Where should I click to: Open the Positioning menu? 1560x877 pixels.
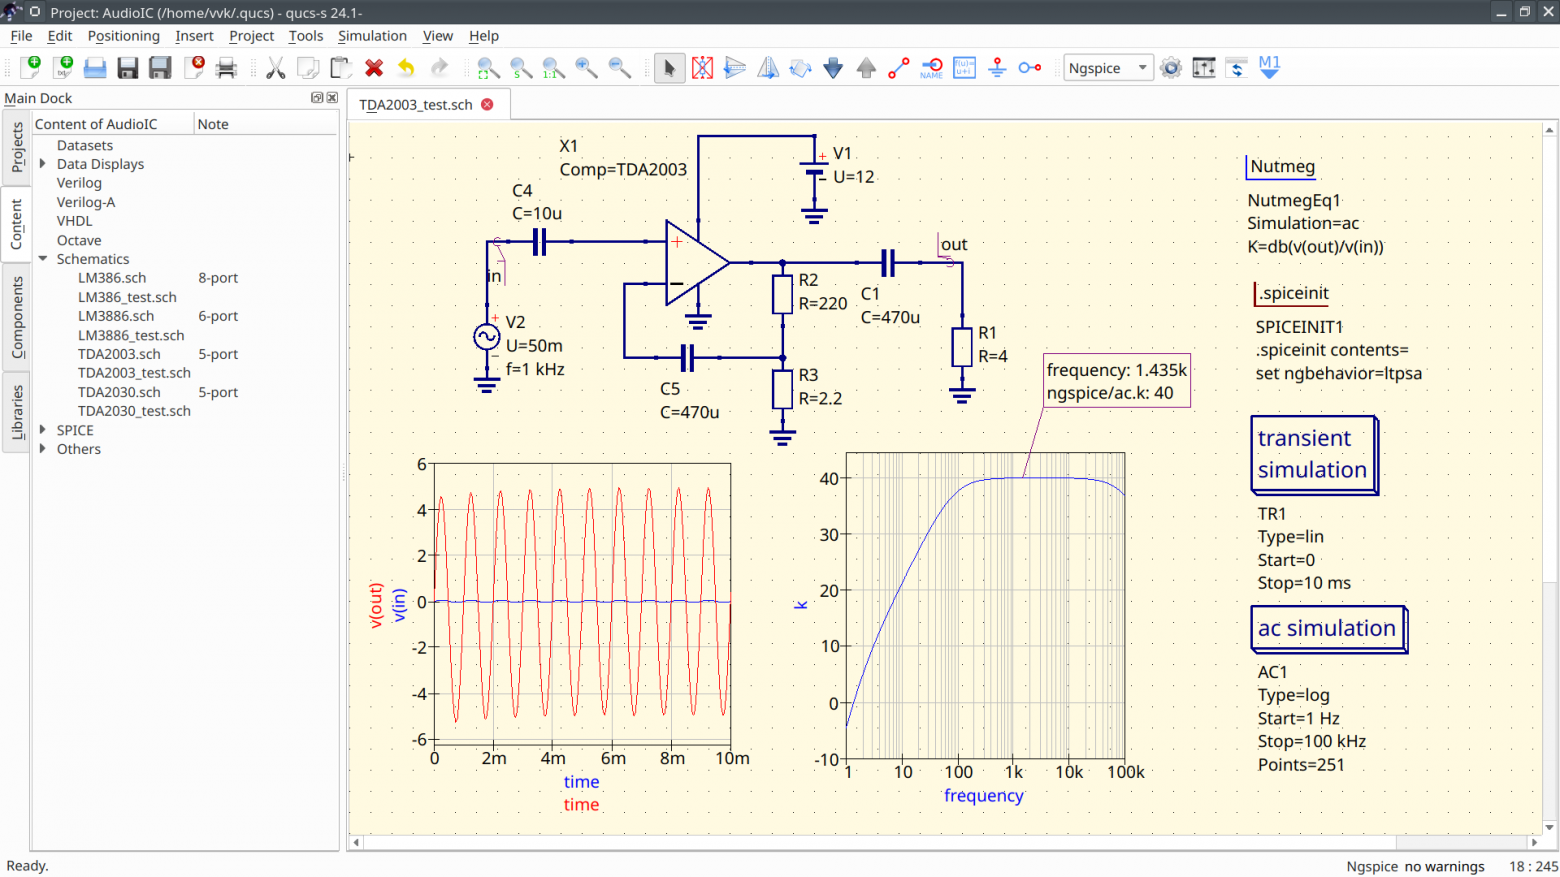click(123, 36)
